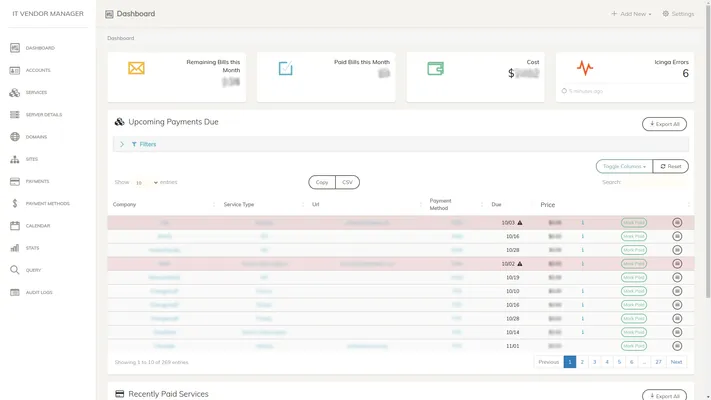Open the Domains globe icon
Viewport: 711px width, 400px height.
(15, 137)
